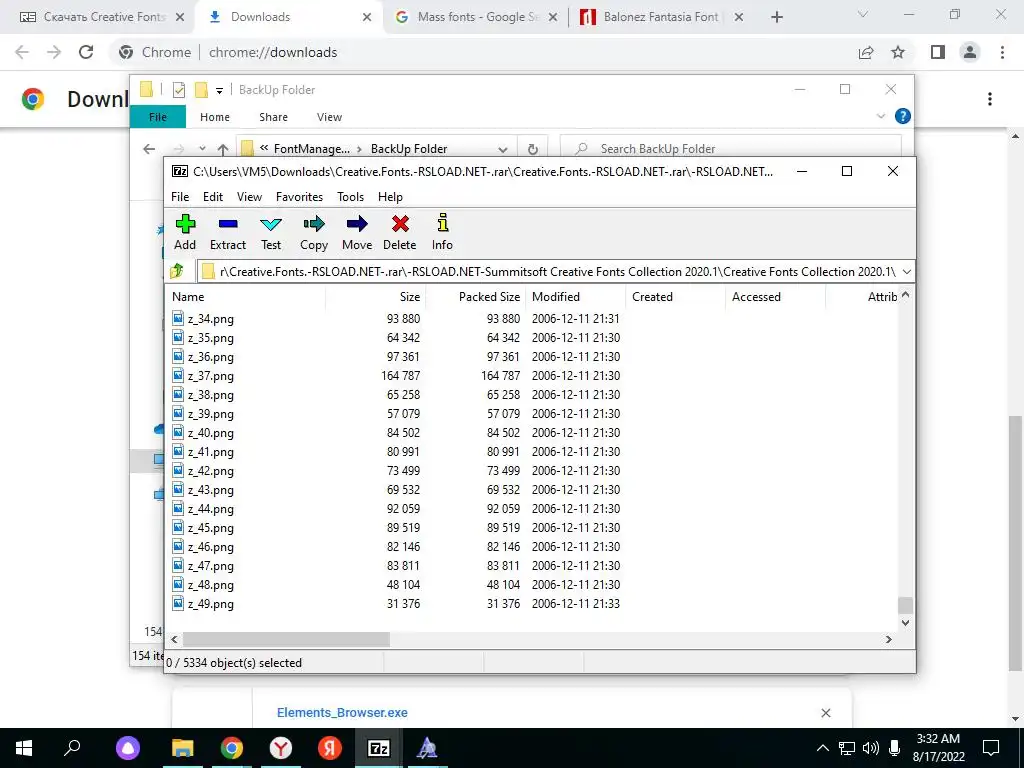Image resolution: width=1024 pixels, height=768 pixels.
Task: Click the Info toolbar icon in 7-Zip
Action: 442,232
